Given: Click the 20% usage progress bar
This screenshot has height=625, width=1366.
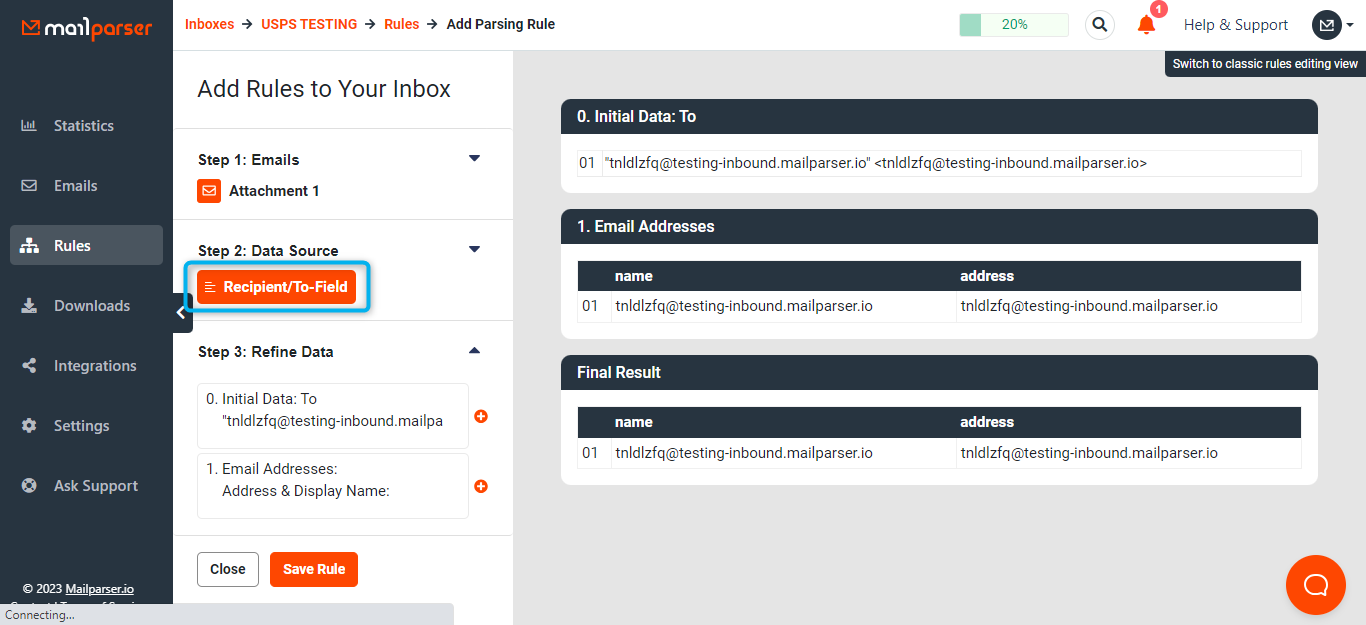Looking at the screenshot, I should [x=1013, y=24].
